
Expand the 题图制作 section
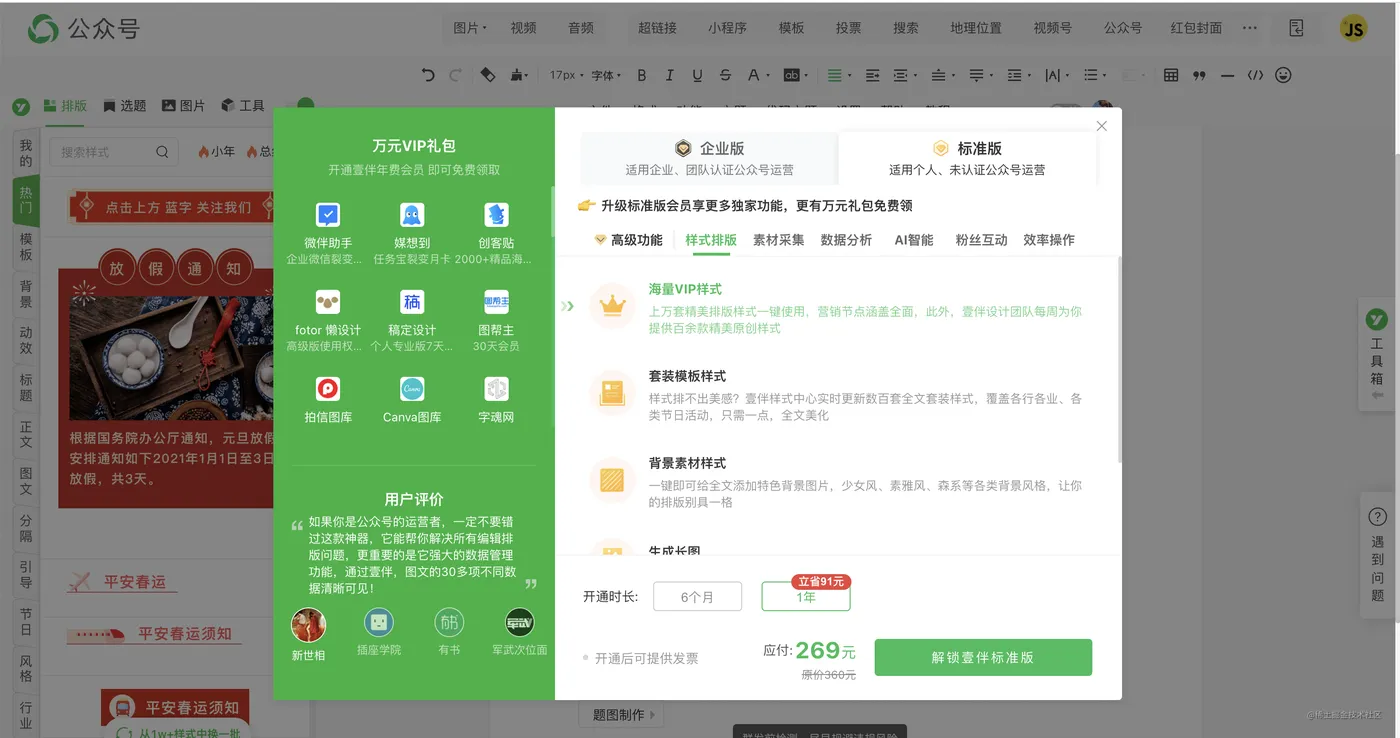[x=622, y=715]
